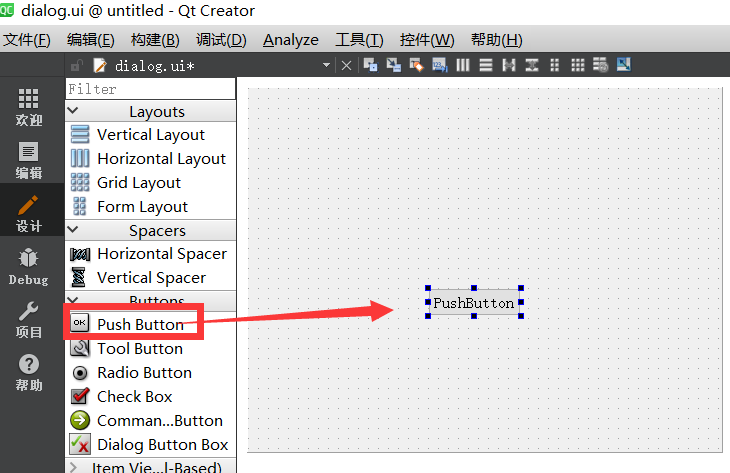Image resolution: width=730 pixels, height=473 pixels.
Task: Open the 项目 (Projects) mode
Action: (28, 319)
